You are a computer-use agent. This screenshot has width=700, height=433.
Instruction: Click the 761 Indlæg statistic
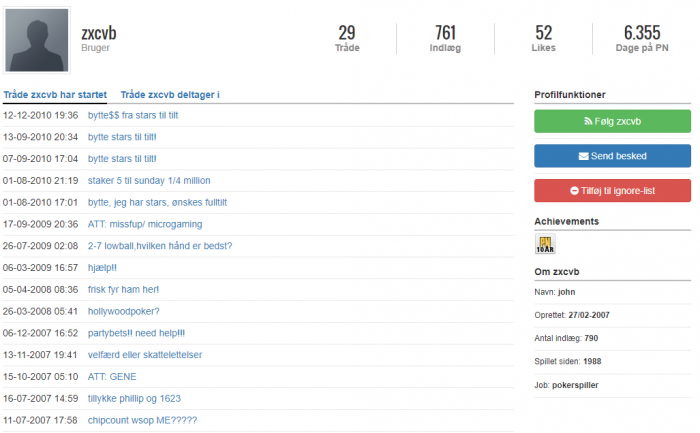point(445,38)
